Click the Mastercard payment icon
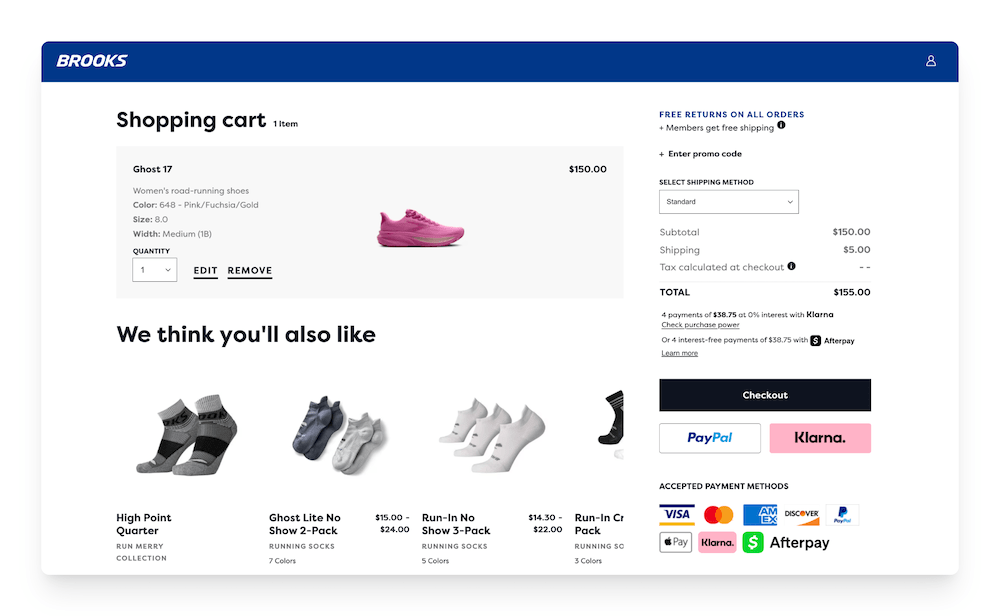The width and height of the screenshot is (1000, 616). click(x=718, y=515)
